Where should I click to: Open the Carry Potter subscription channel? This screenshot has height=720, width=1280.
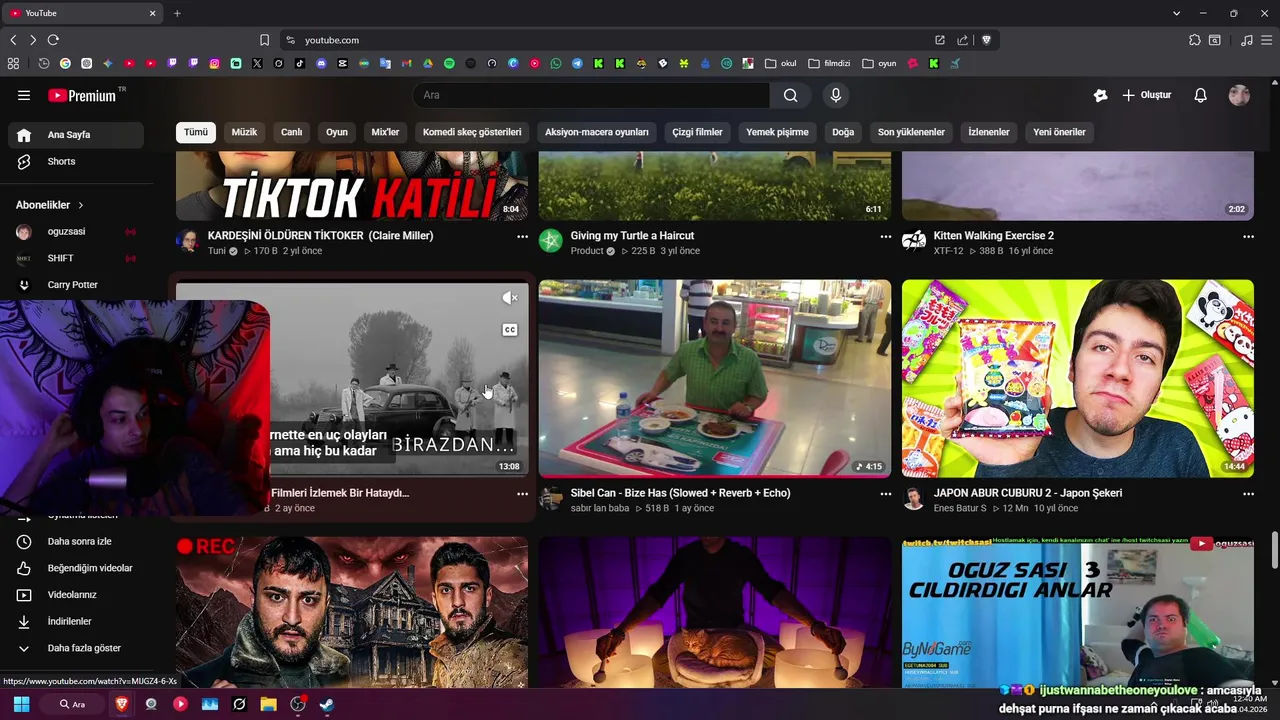point(76,285)
